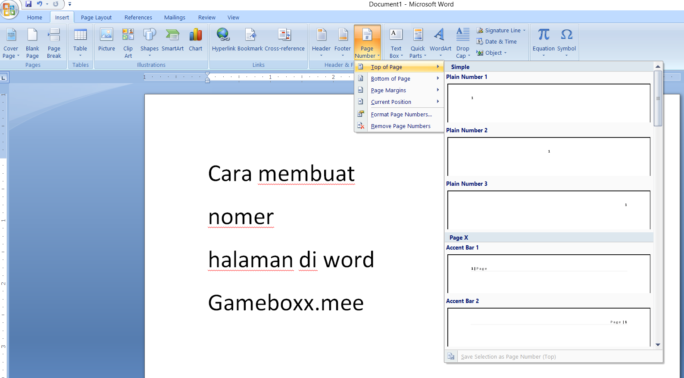This screenshot has height=378, width=684.
Task: Insert a Symbol
Action: (566, 43)
